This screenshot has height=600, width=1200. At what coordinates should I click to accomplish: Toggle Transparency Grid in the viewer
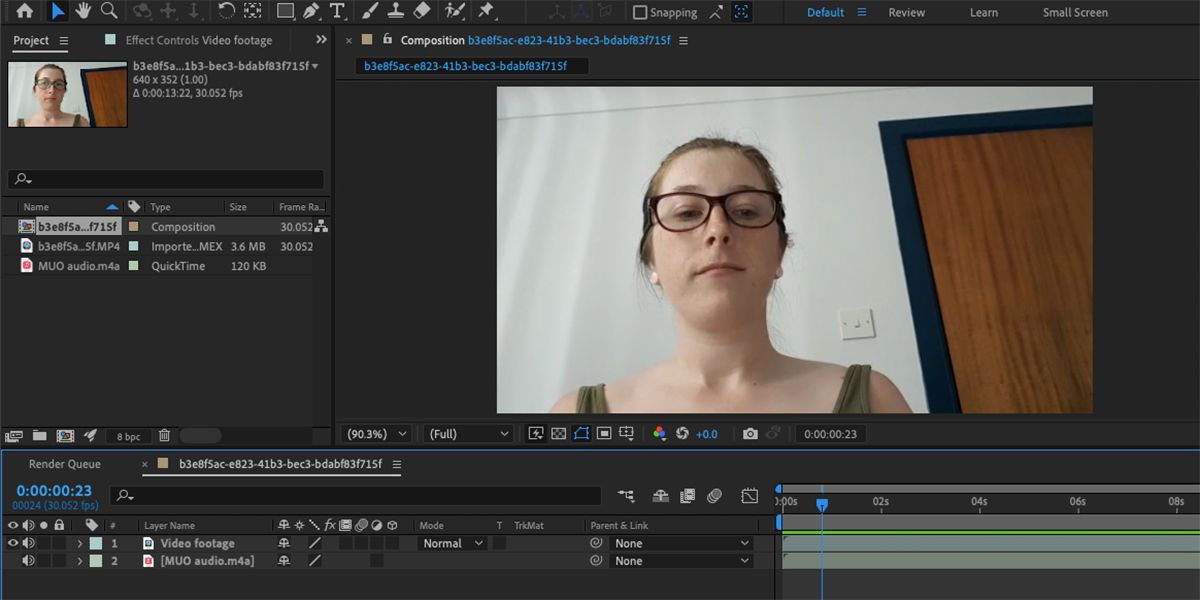pyautogui.click(x=559, y=433)
